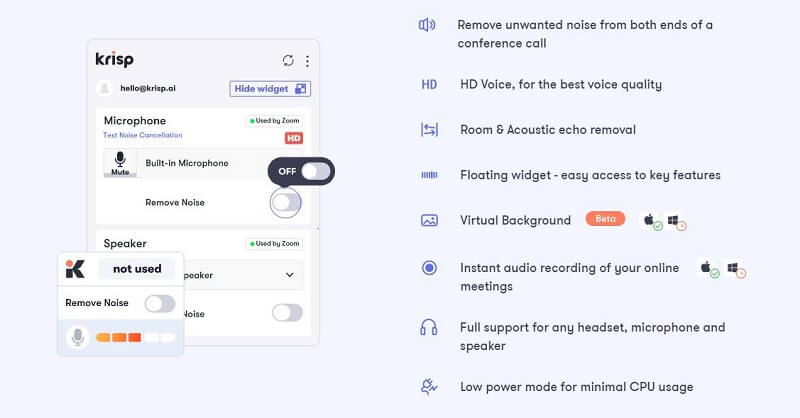Click the Test Noise Cancellation link
800x418 pixels.
click(142, 135)
